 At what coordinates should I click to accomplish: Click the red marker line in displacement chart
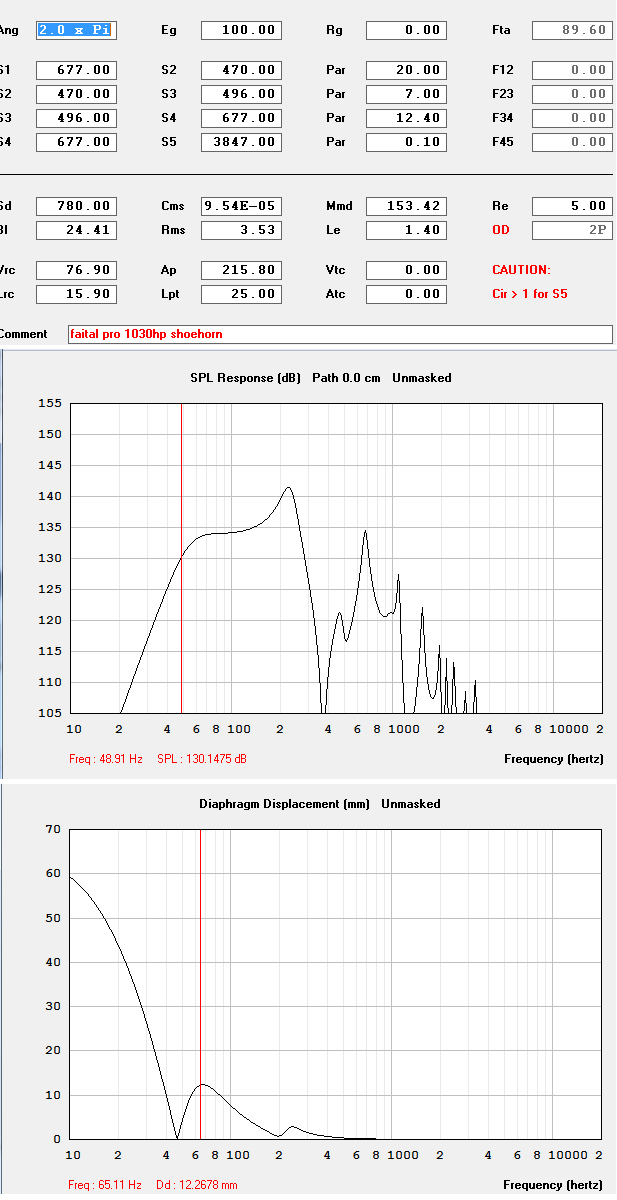tap(200, 984)
